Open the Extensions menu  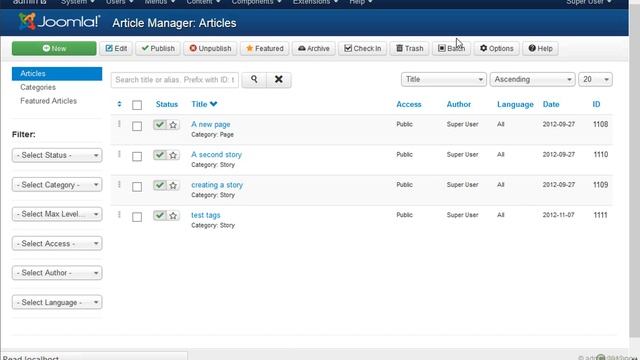tap(315, 2)
